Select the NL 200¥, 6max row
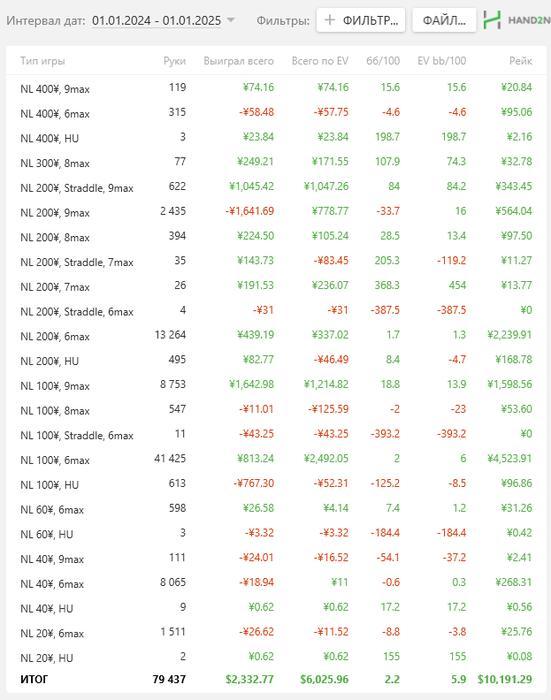 276,335
